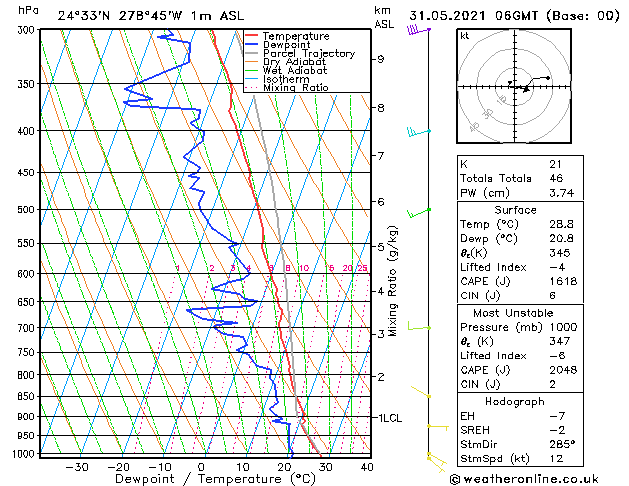Click the hPa pressure axis label
This screenshot has height=486, width=629.
pyautogui.click(x=28, y=10)
